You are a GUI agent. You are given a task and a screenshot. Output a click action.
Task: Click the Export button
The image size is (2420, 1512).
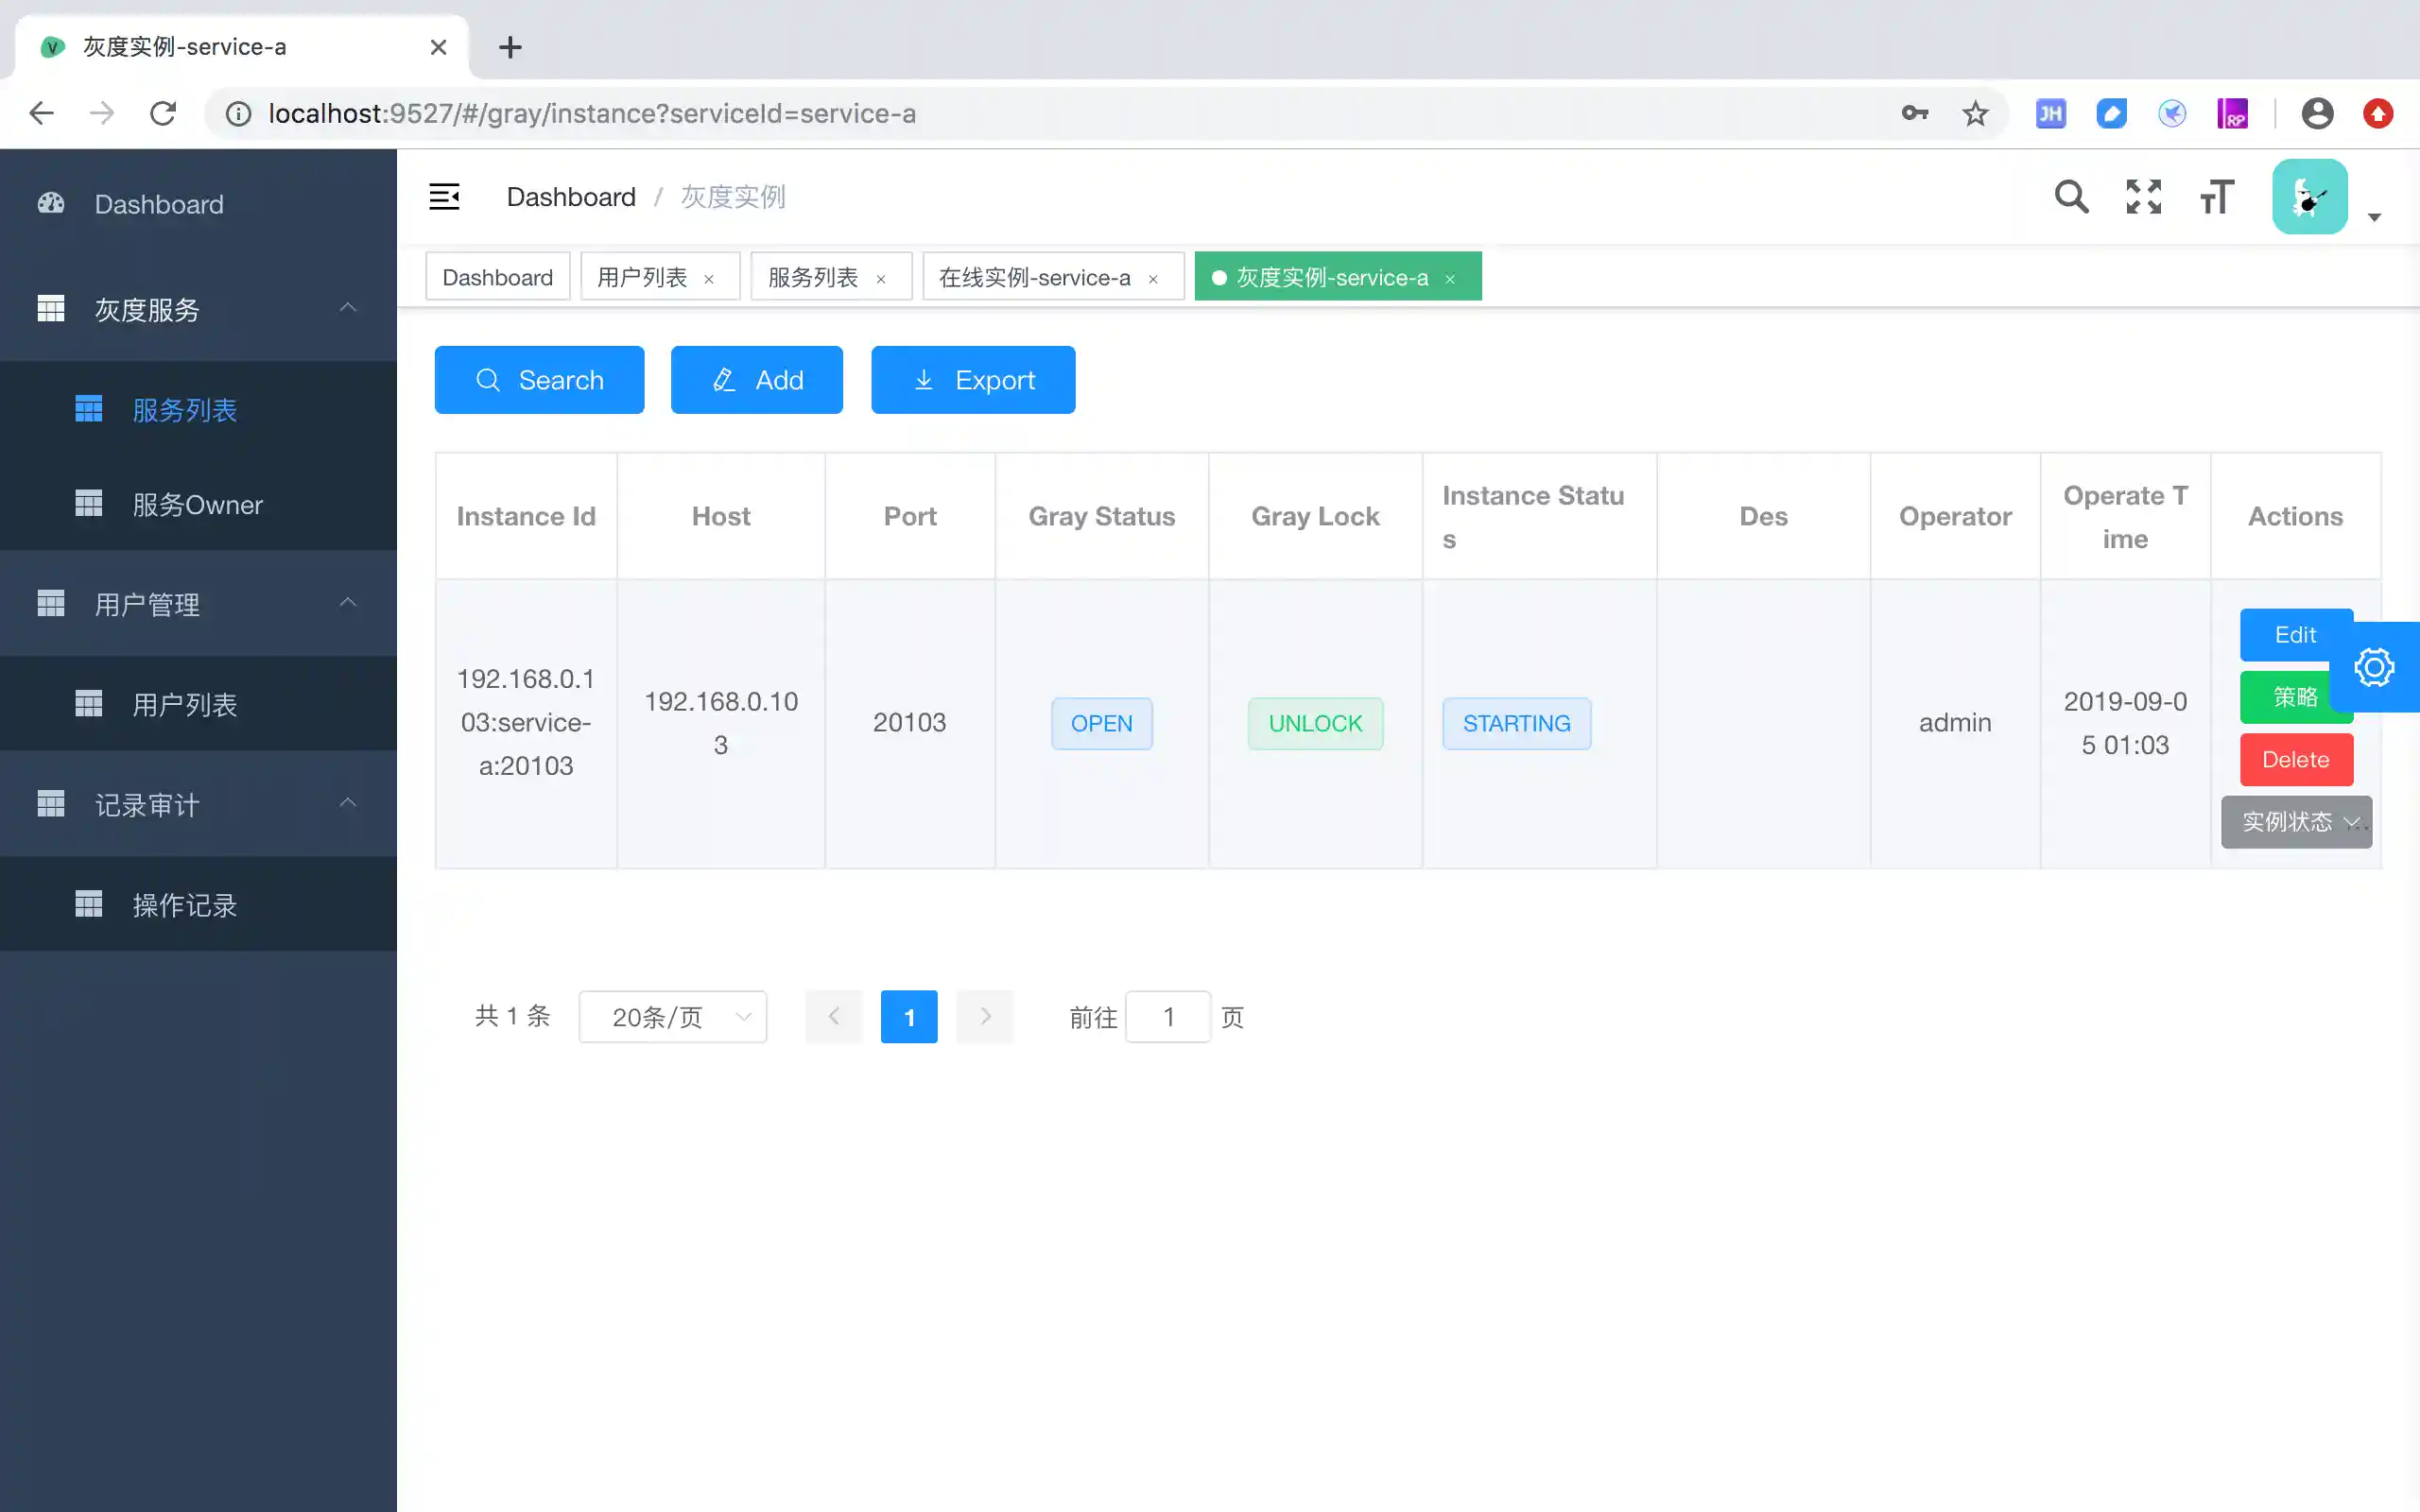972,380
